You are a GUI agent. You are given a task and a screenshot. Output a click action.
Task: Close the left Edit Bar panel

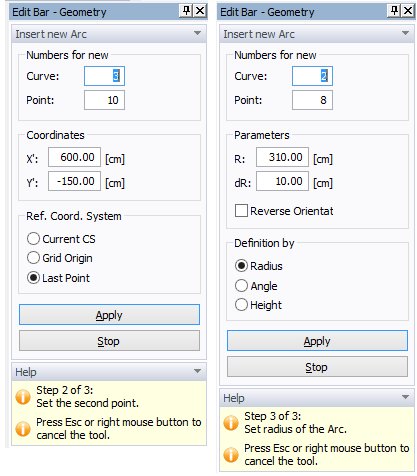[x=200, y=11]
